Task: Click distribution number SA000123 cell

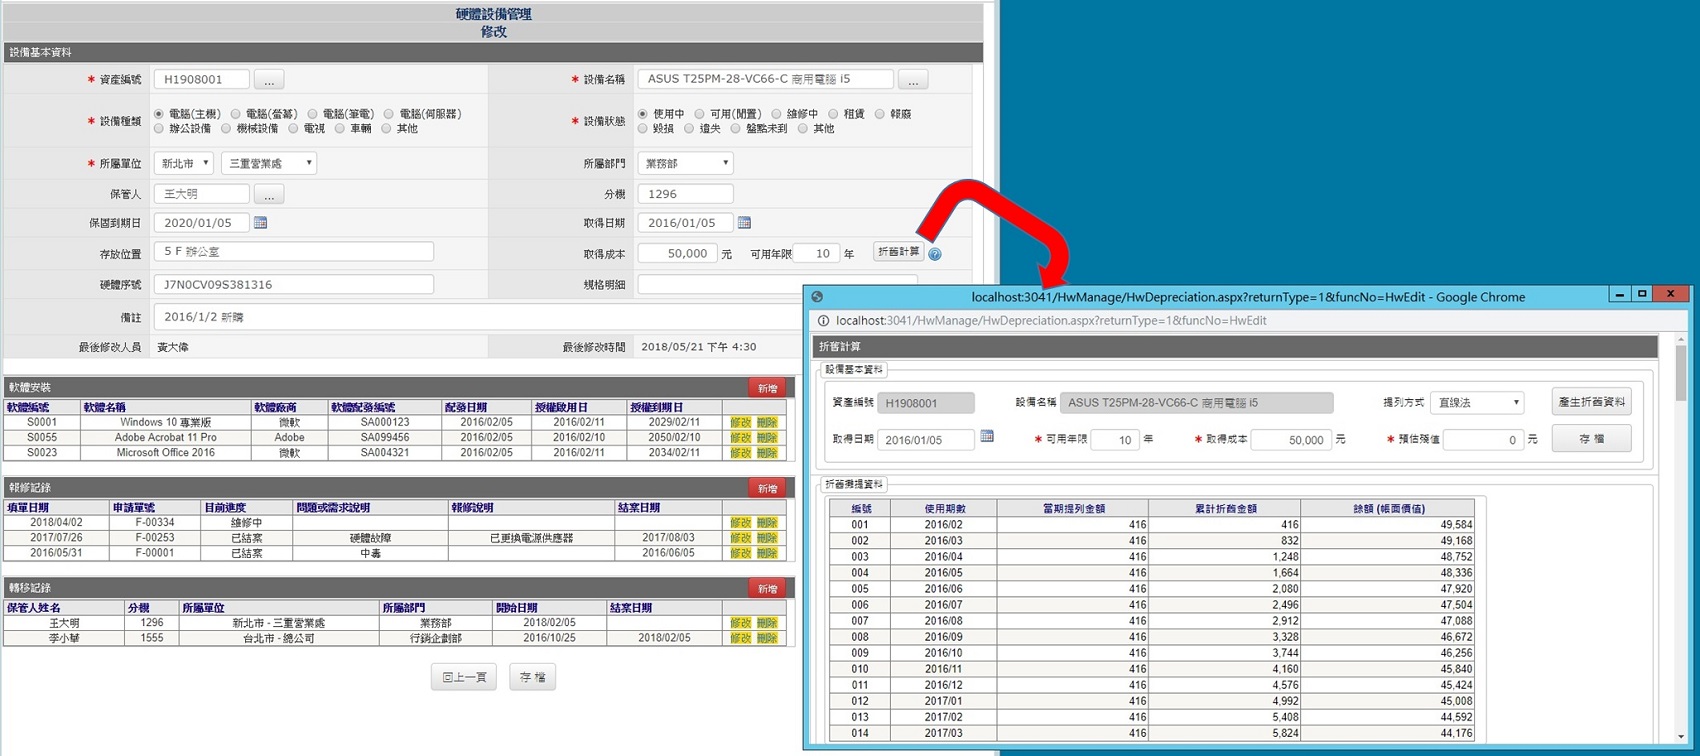Action: [385, 423]
